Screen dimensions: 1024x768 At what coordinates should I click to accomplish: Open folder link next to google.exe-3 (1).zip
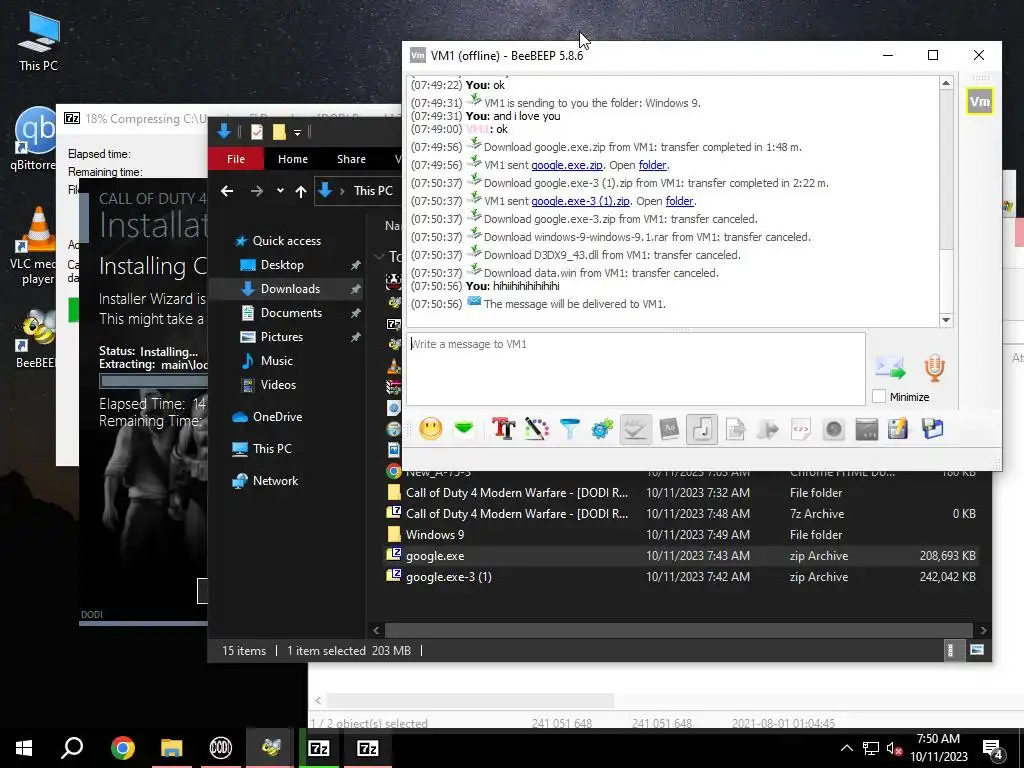coord(679,201)
